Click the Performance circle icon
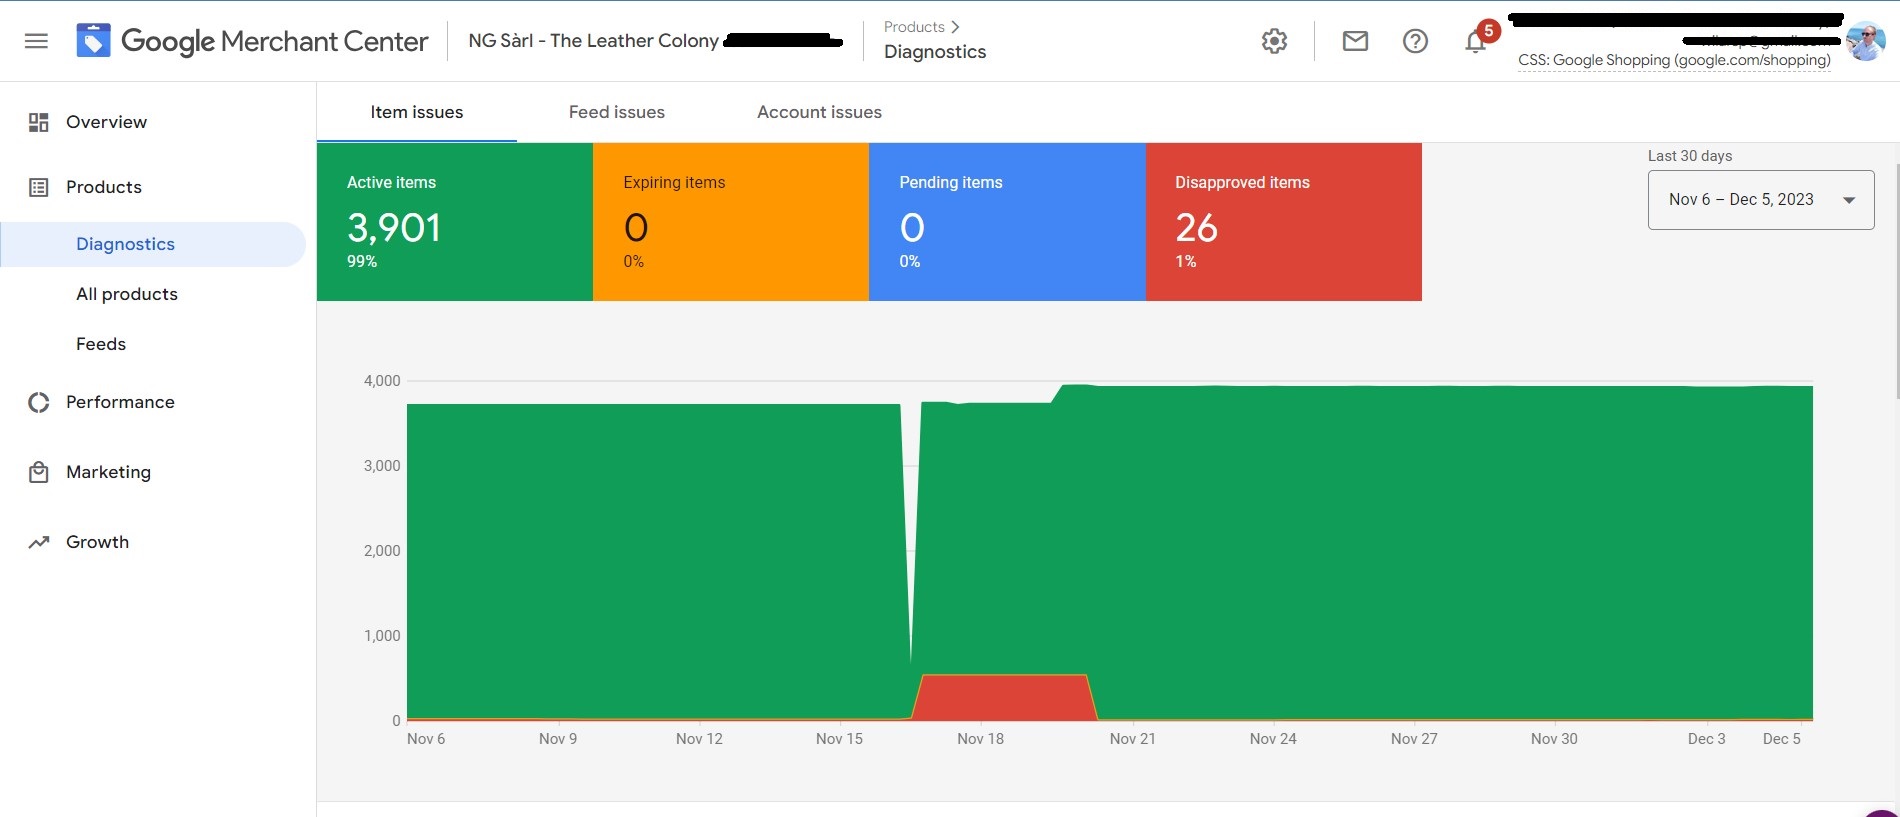This screenshot has height=817, width=1900. (38, 402)
